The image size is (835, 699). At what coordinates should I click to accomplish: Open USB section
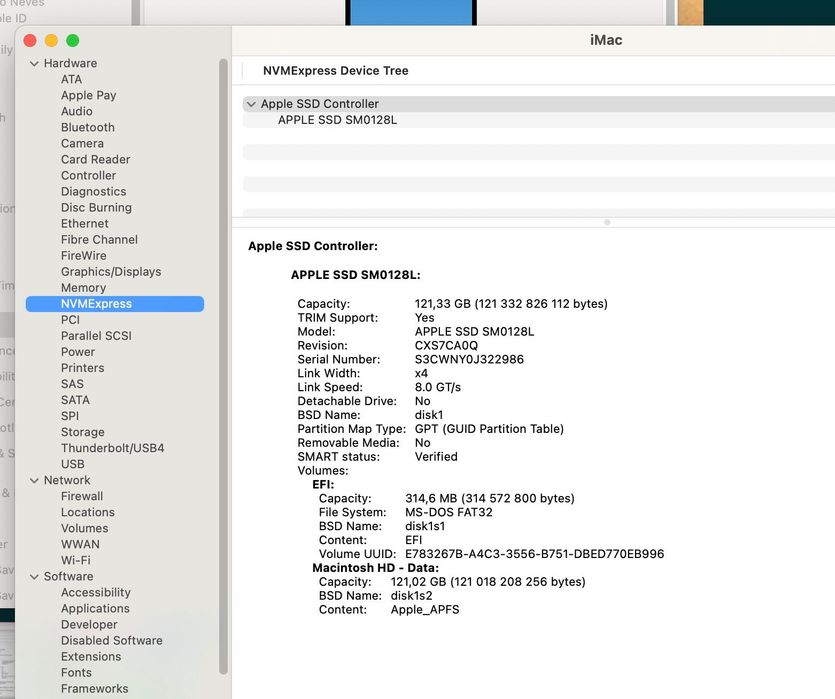(x=72, y=464)
